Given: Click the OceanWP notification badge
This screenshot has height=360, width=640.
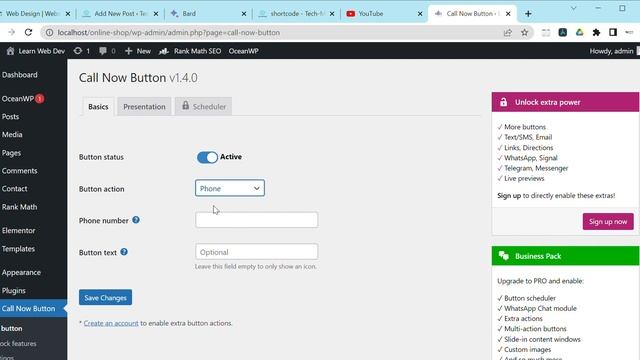Looking at the screenshot, I should point(40,99).
